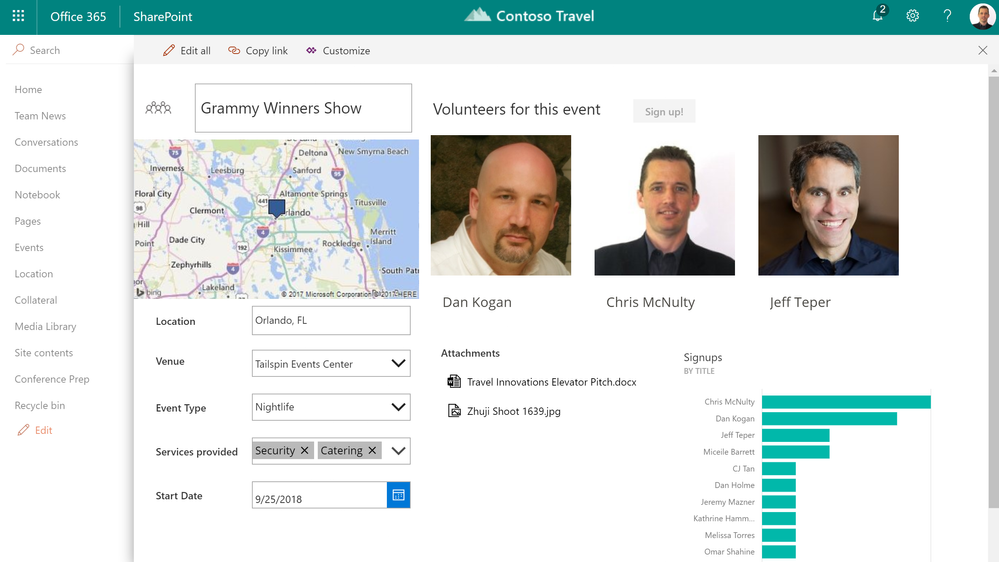This screenshot has width=999, height=562.
Task: Click the Copy link chain icon
Action: click(234, 50)
